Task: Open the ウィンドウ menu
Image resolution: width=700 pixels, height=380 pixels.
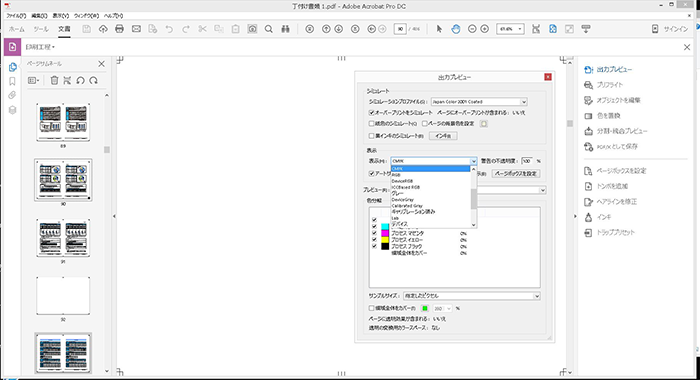Action: point(86,16)
